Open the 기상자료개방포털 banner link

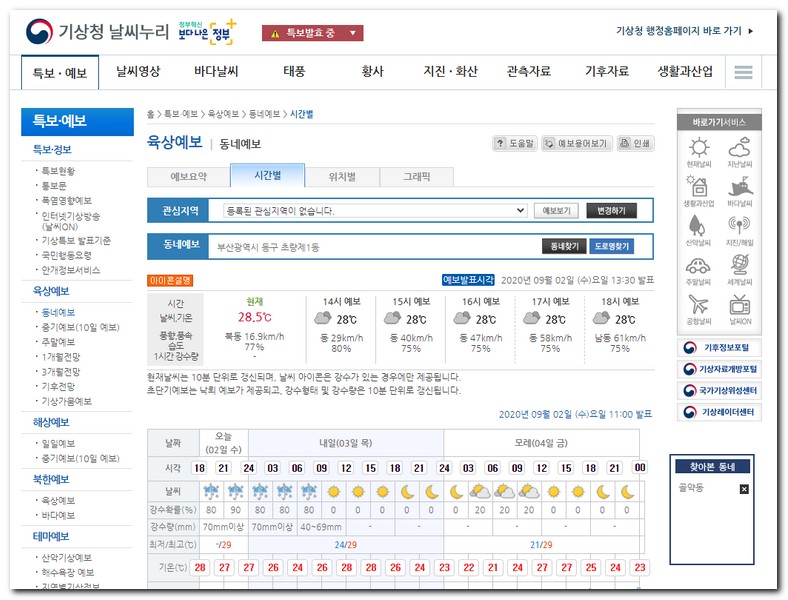point(719,369)
